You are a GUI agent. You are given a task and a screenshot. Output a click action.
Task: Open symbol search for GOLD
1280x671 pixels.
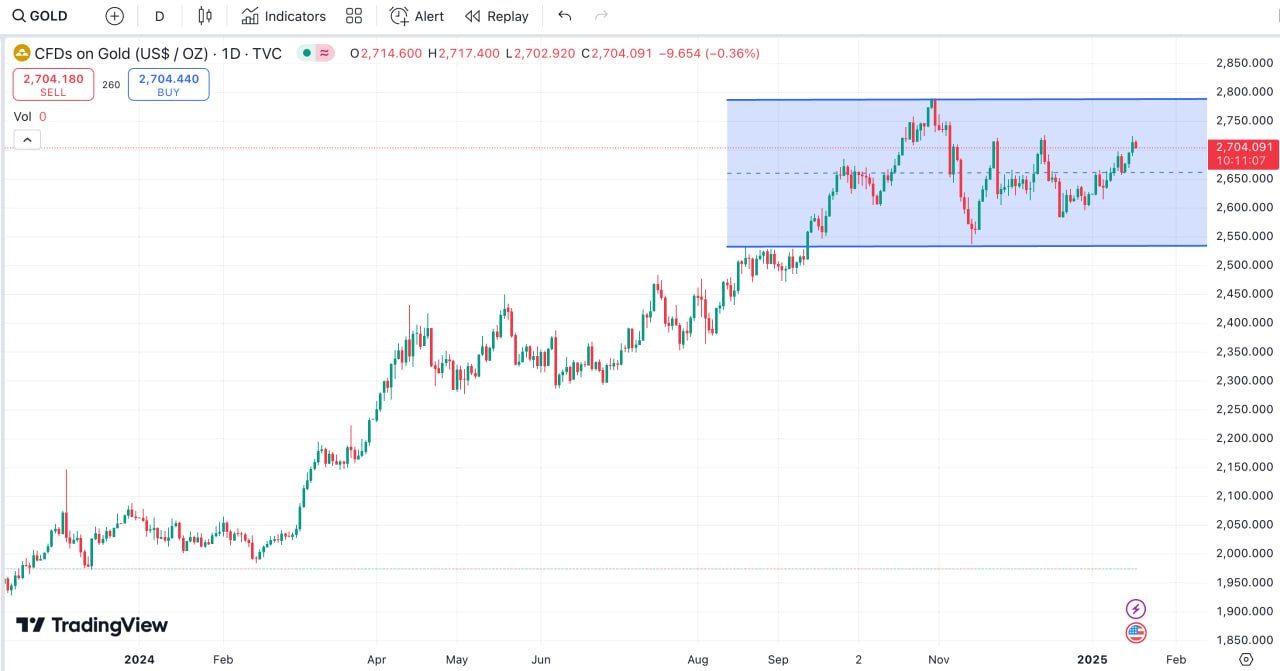[x=40, y=16]
